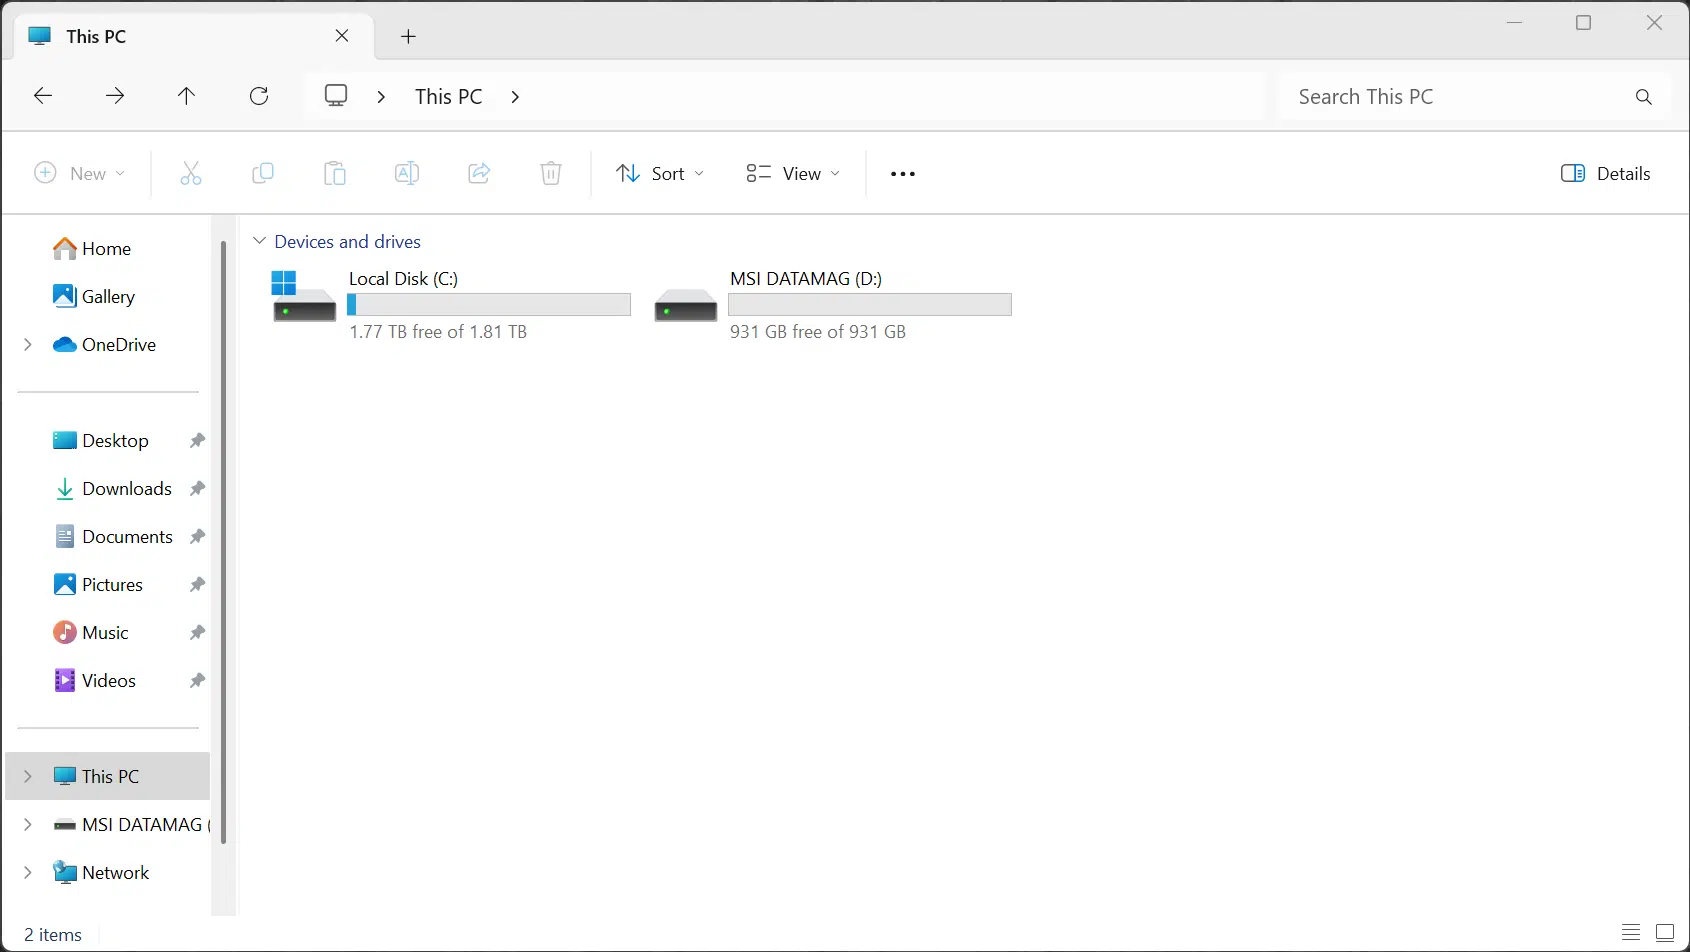This screenshot has height=952, width=1690.
Task: Open Home in the sidebar
Action: click(107, 249)
